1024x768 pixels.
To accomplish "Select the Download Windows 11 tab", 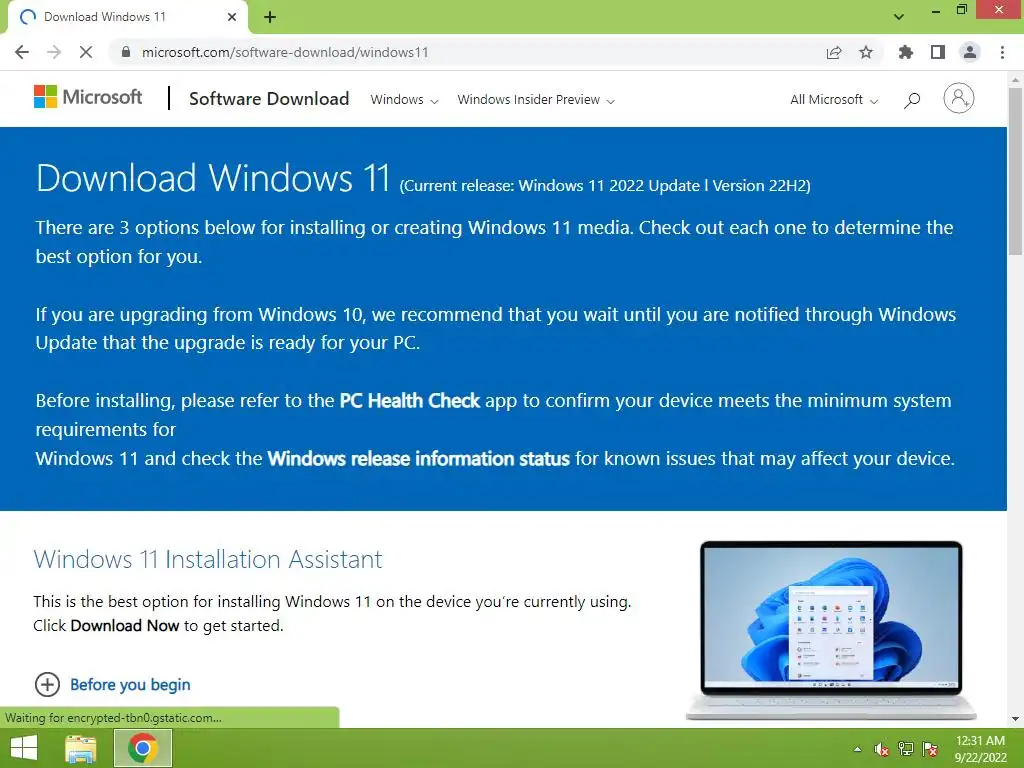I will pos(127,17).
